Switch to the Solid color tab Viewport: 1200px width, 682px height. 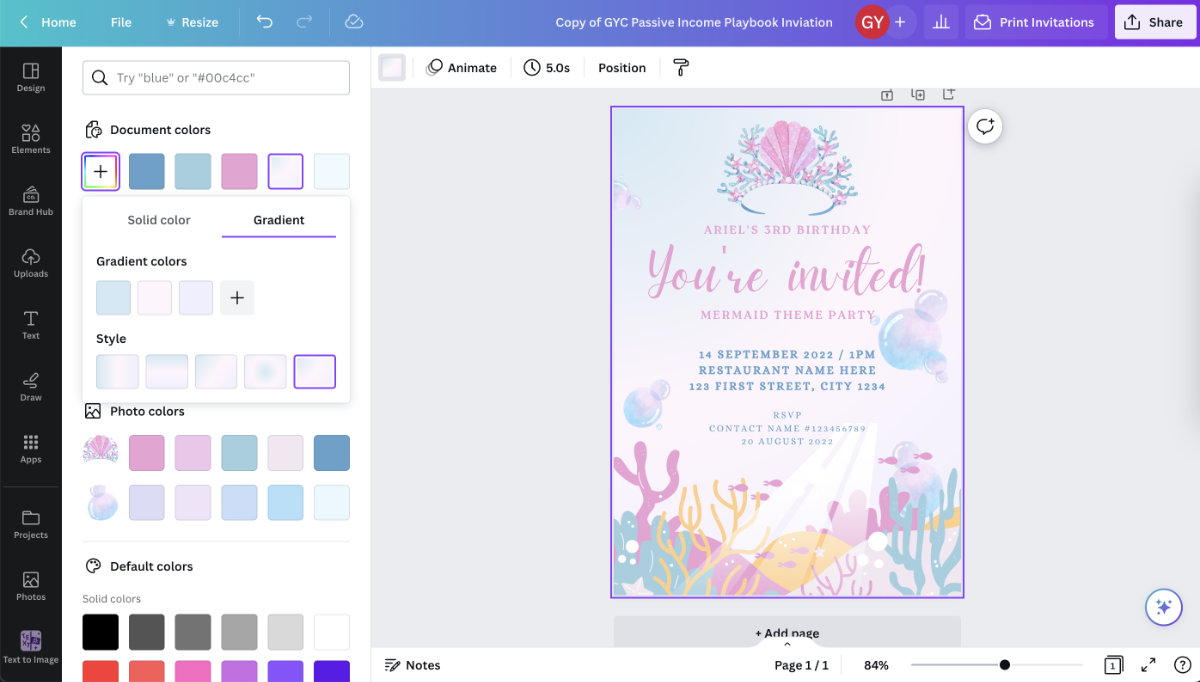159,220
